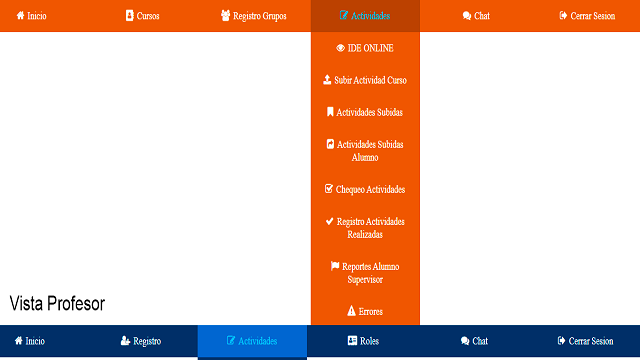Click Registro in the blue bottom navbar

(x=141, y=341)
